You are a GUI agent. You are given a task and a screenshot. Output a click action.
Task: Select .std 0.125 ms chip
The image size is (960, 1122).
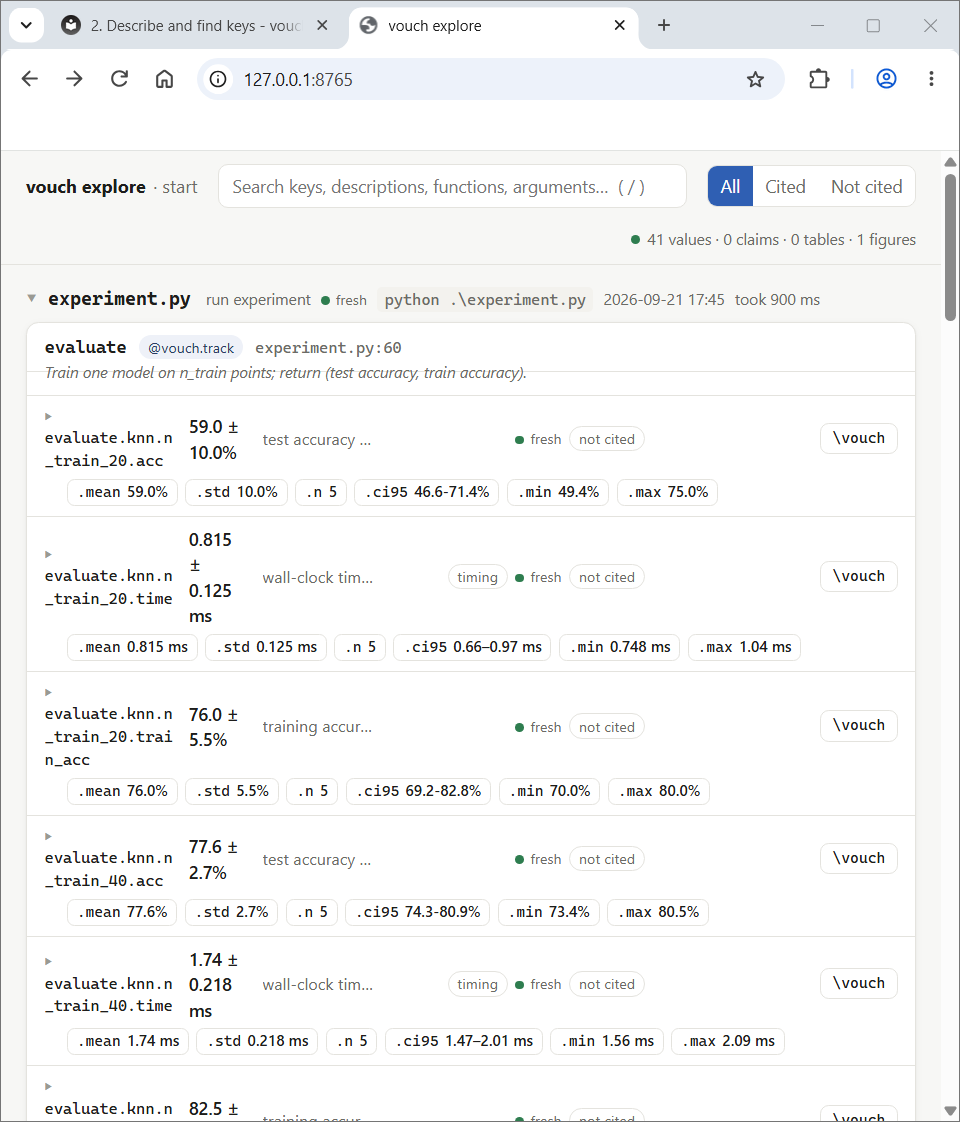[x=266, y=647]
